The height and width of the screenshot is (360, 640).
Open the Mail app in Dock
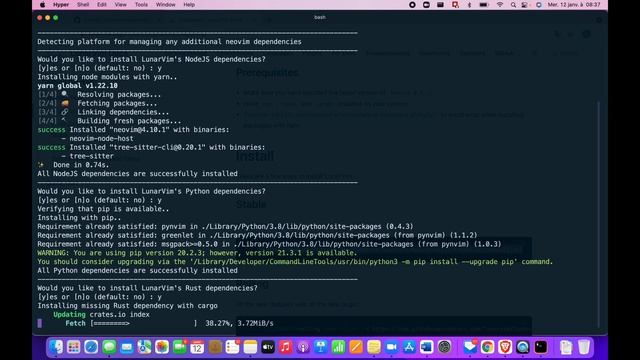point(127,347)
